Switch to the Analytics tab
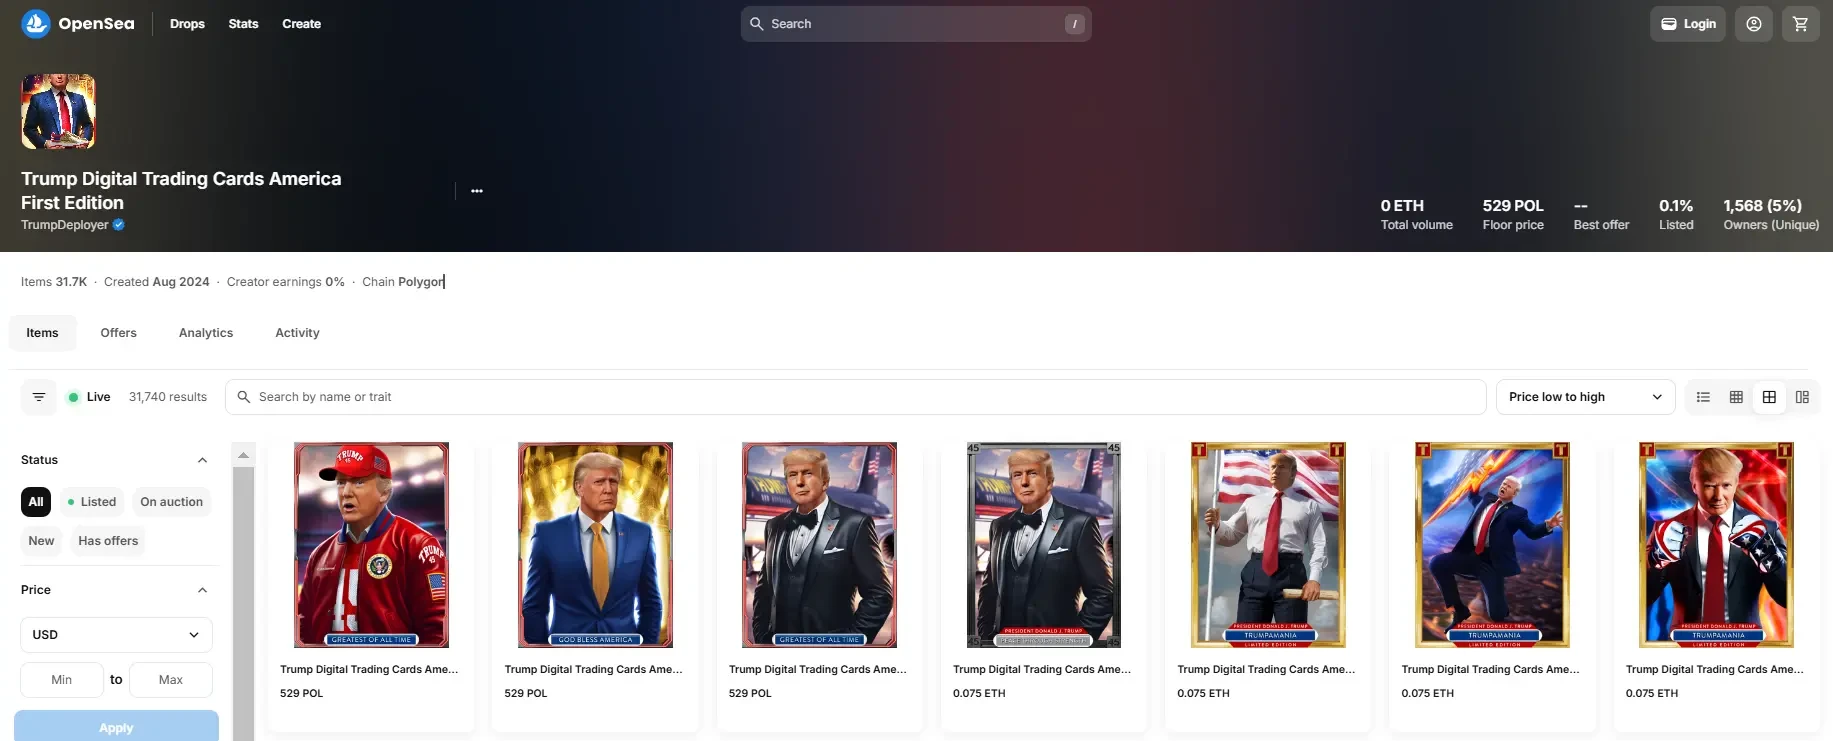 206,333
